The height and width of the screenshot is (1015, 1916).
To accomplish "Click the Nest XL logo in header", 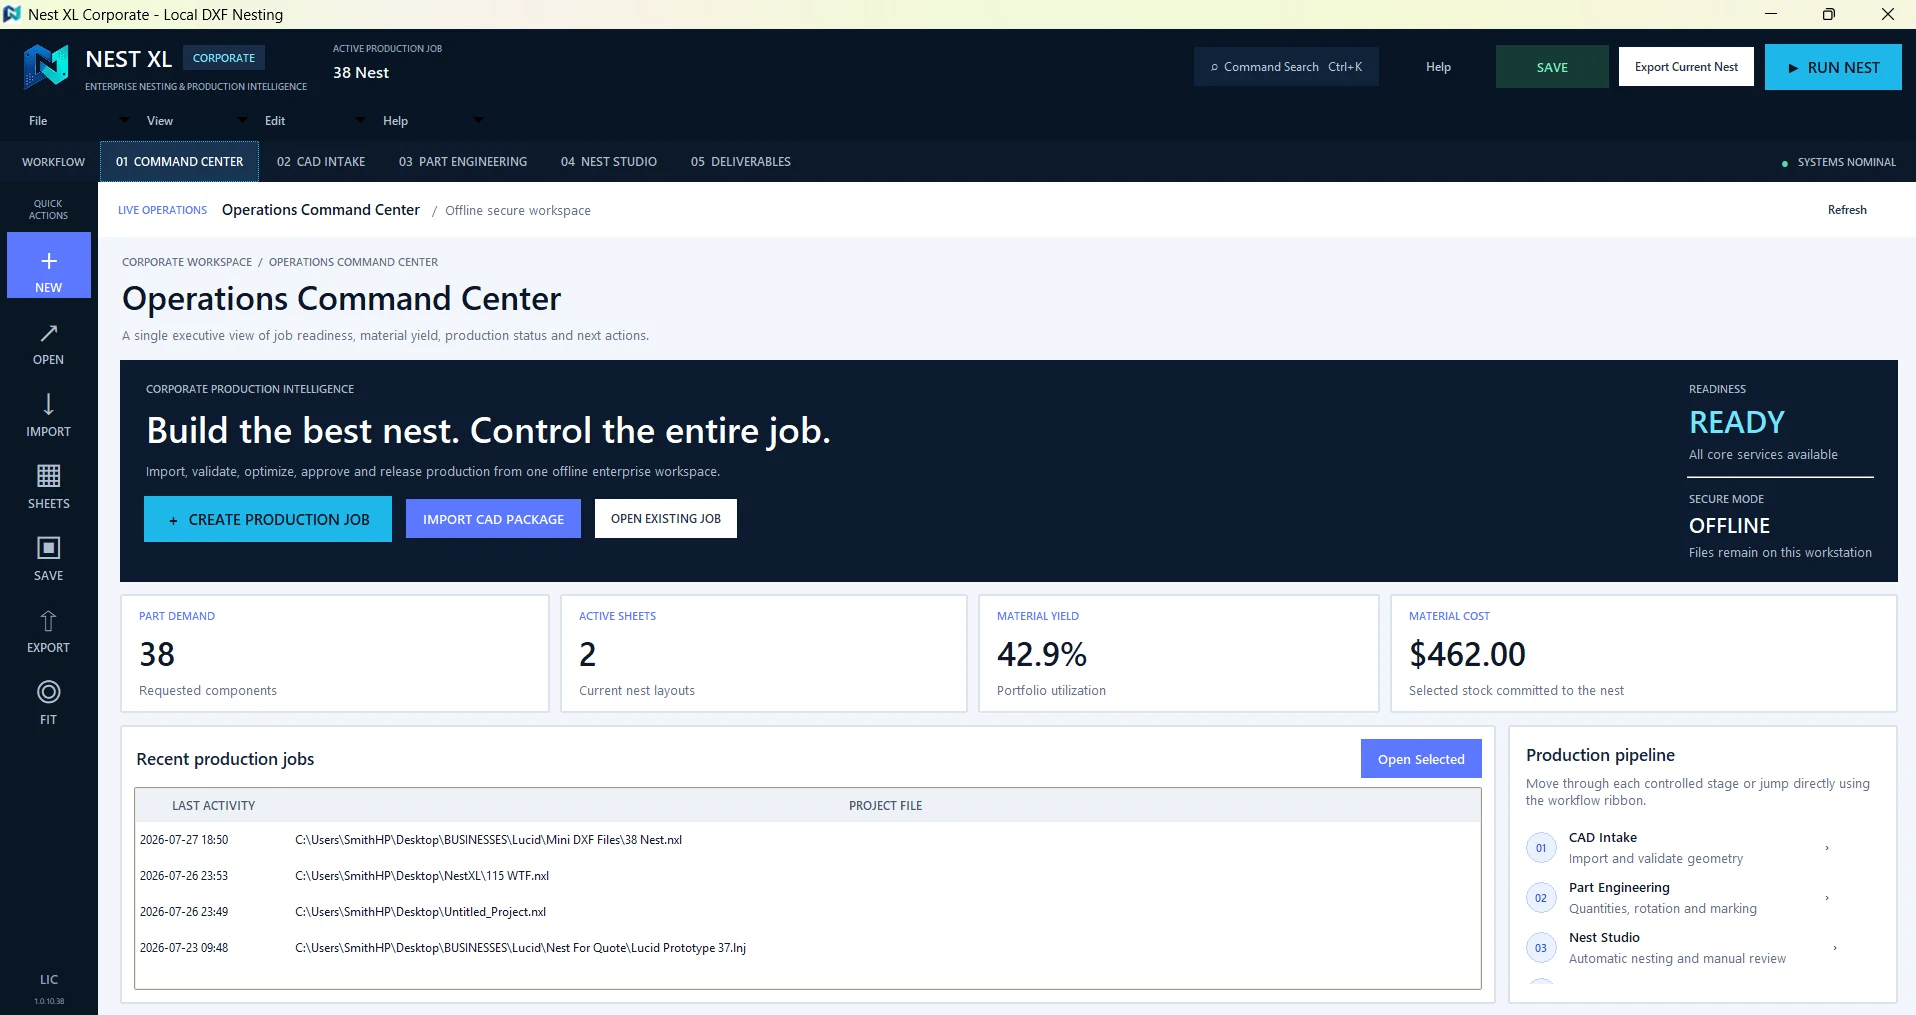I will (x=46, y=67).
